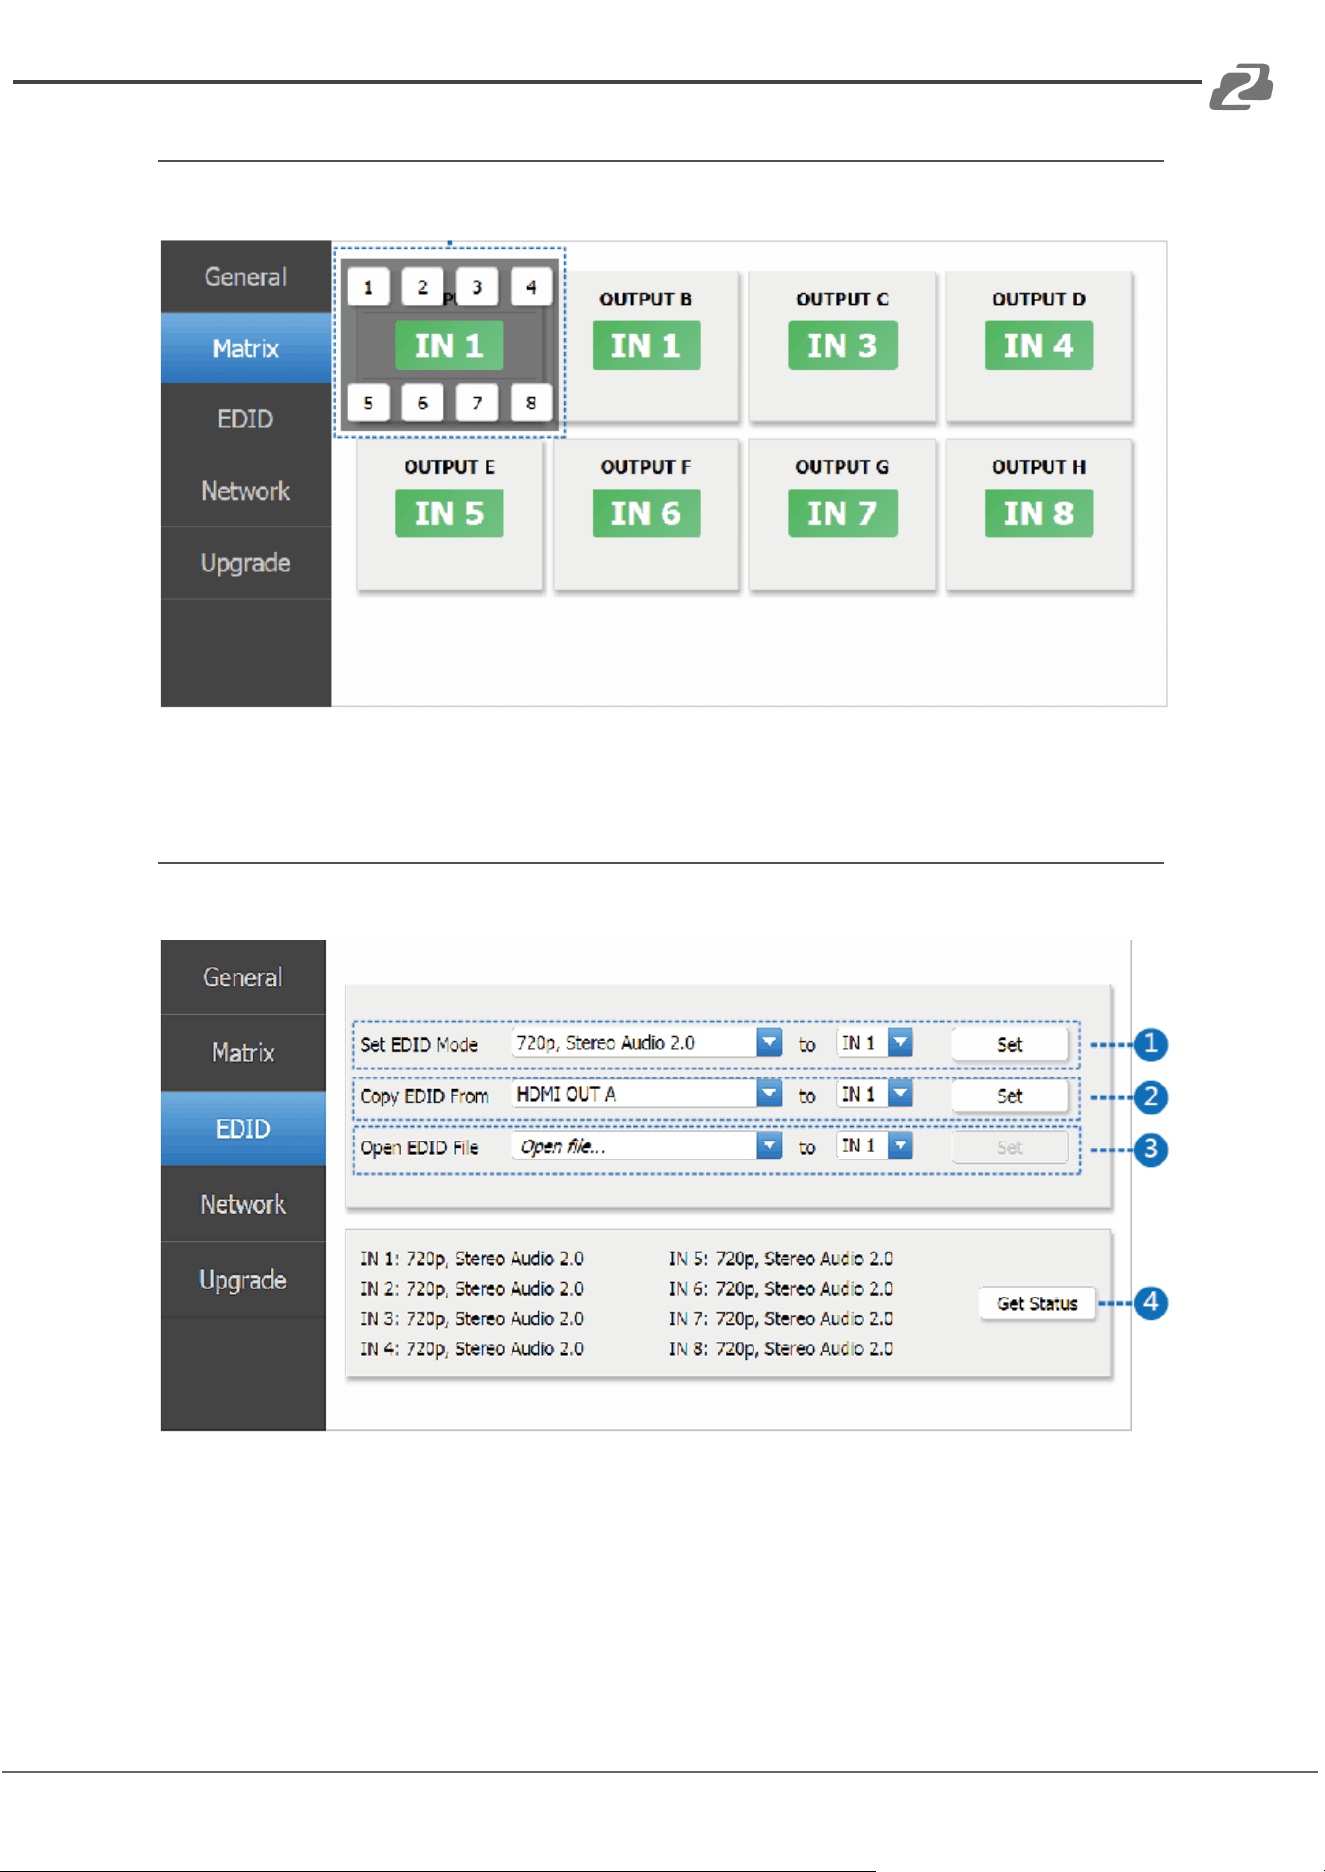Open General tab in the Matrix screen sidebar

(x=246, y=277)
